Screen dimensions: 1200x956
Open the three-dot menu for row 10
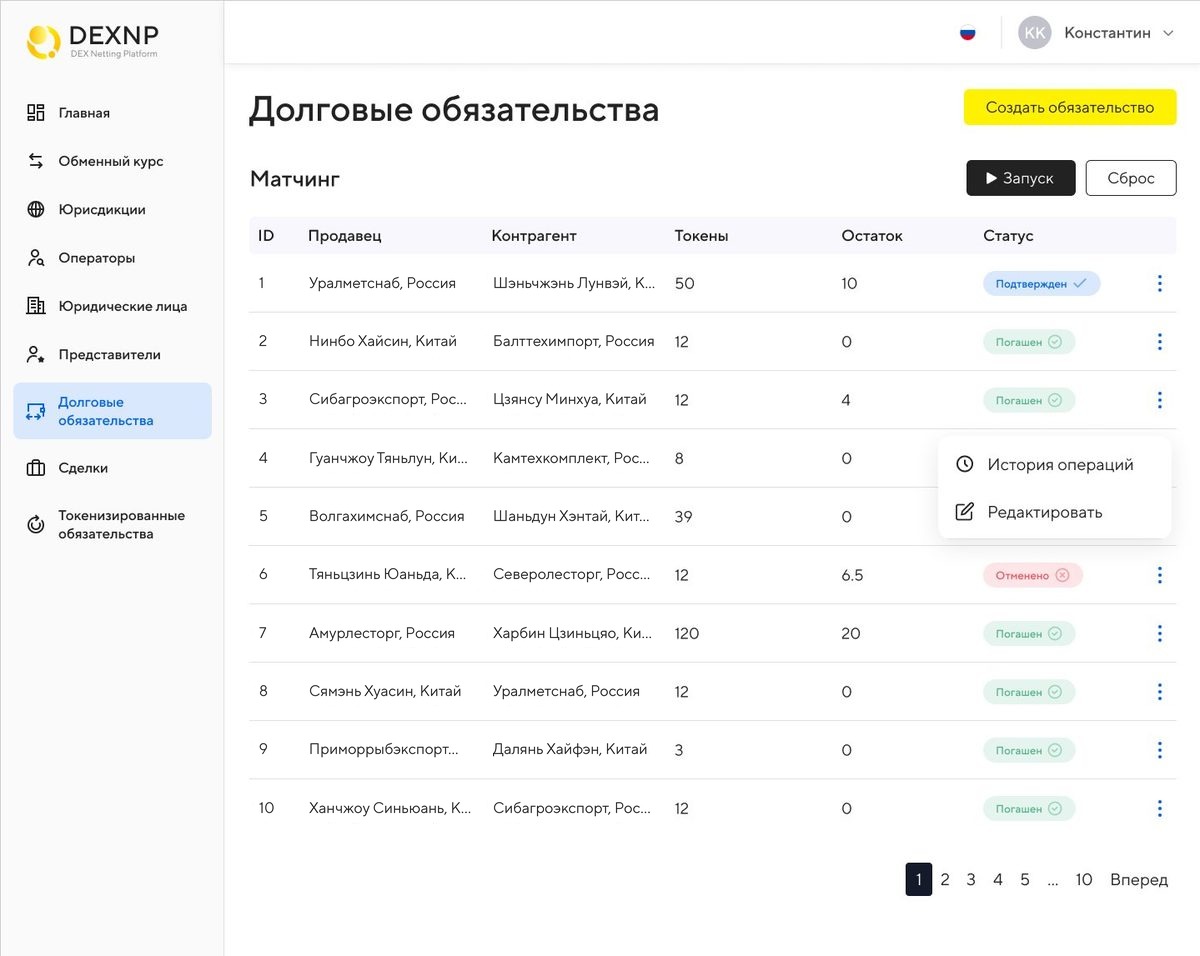coord(1159,808)
